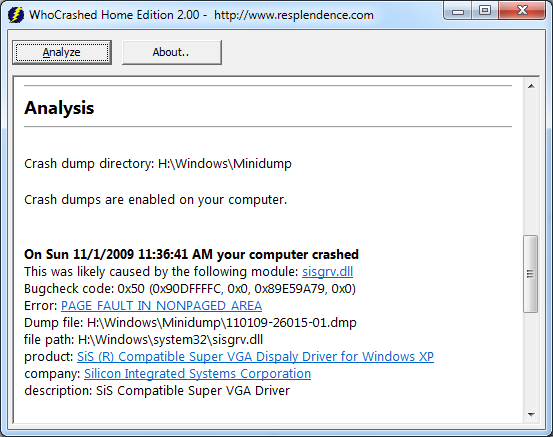
Task: Open the sisgrv.dll module link
Action: point(327,272)
